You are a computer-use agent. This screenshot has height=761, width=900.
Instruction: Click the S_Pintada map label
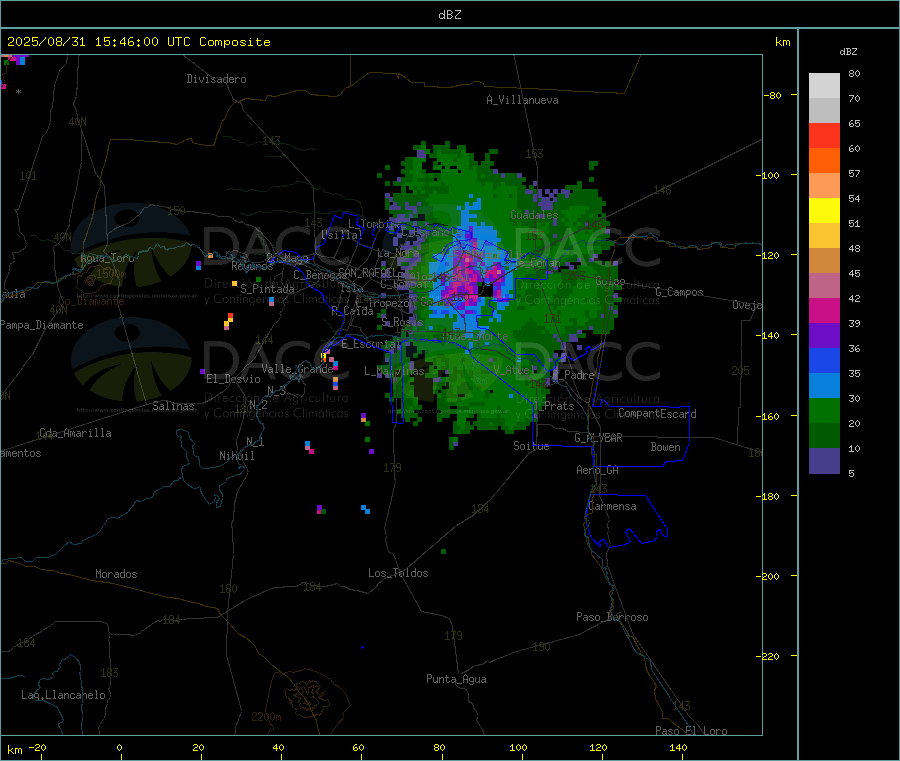pyautogui.click(x=267, y=289)
